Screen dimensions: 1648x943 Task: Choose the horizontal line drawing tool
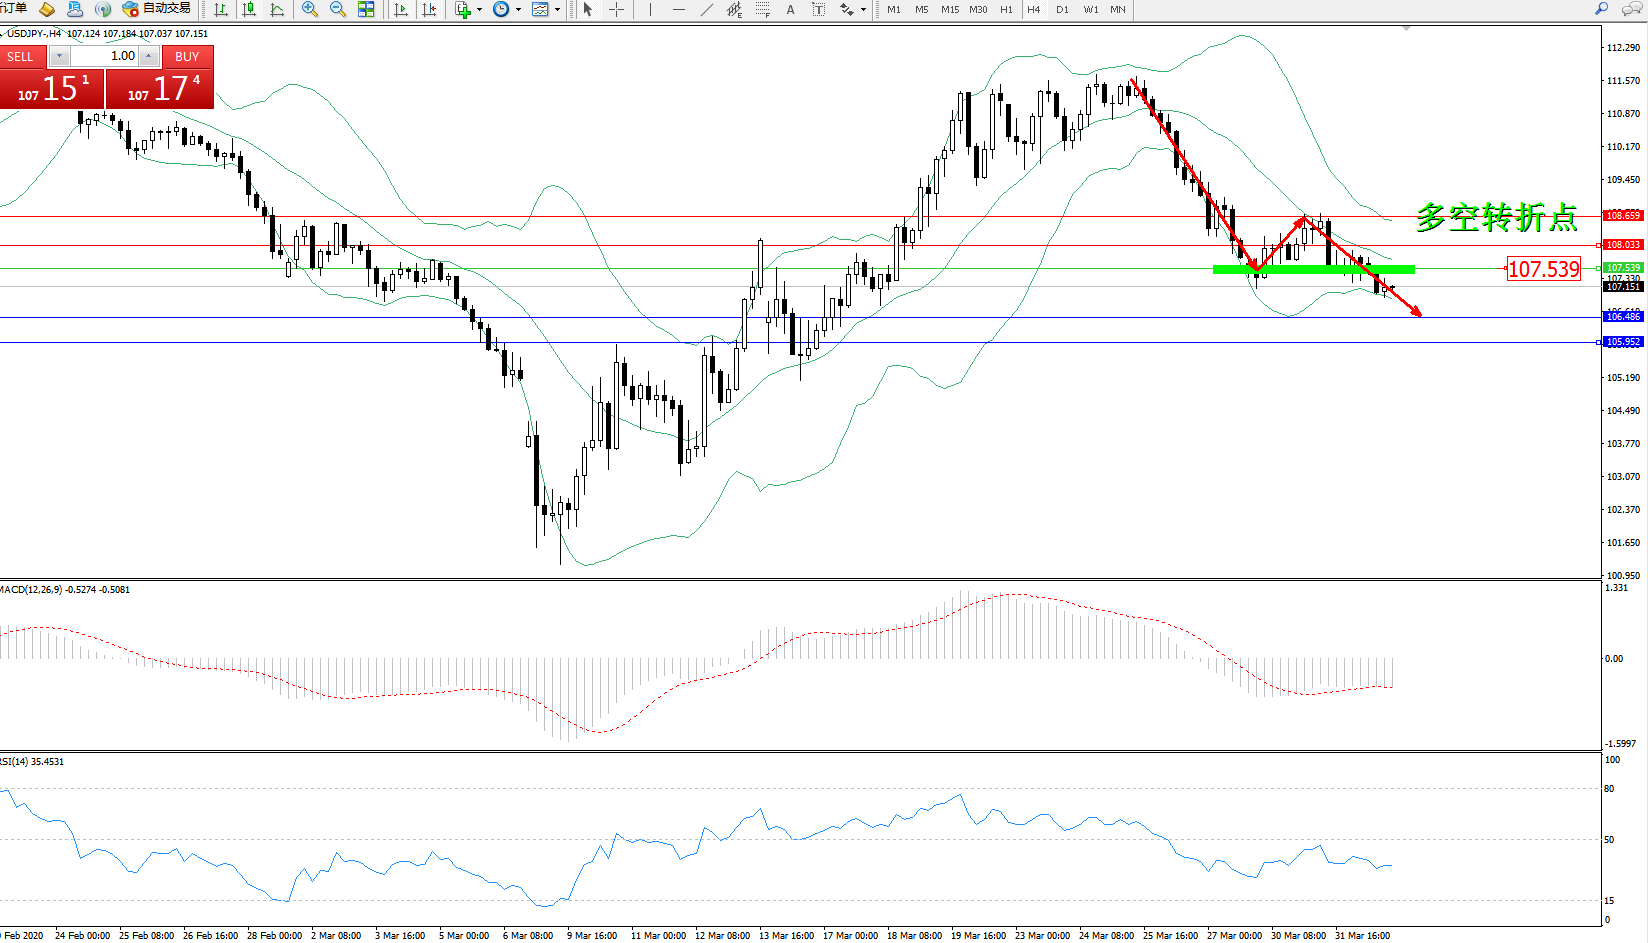679,9
